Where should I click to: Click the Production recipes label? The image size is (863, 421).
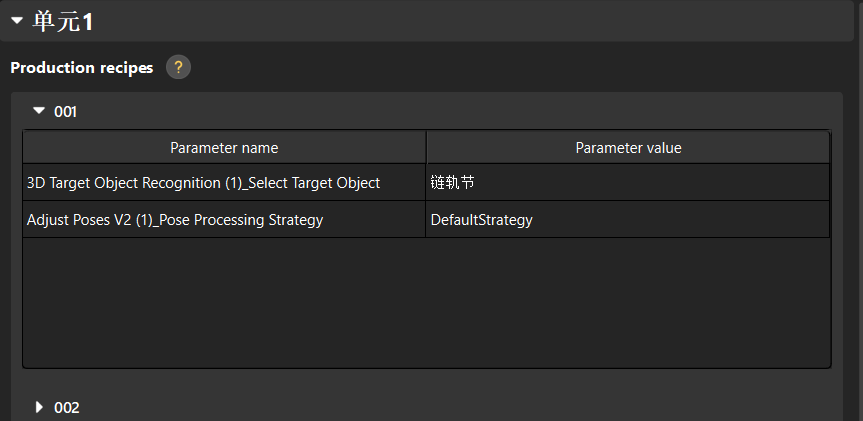coord(82,68)
